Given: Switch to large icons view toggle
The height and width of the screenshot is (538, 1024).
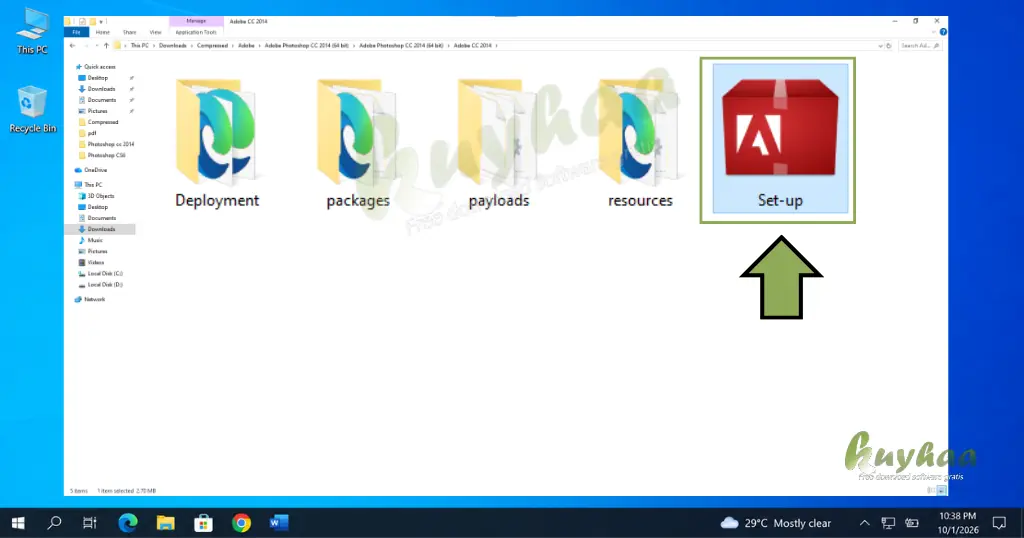Looking at the screenshot, I should [x=942, y=490].
